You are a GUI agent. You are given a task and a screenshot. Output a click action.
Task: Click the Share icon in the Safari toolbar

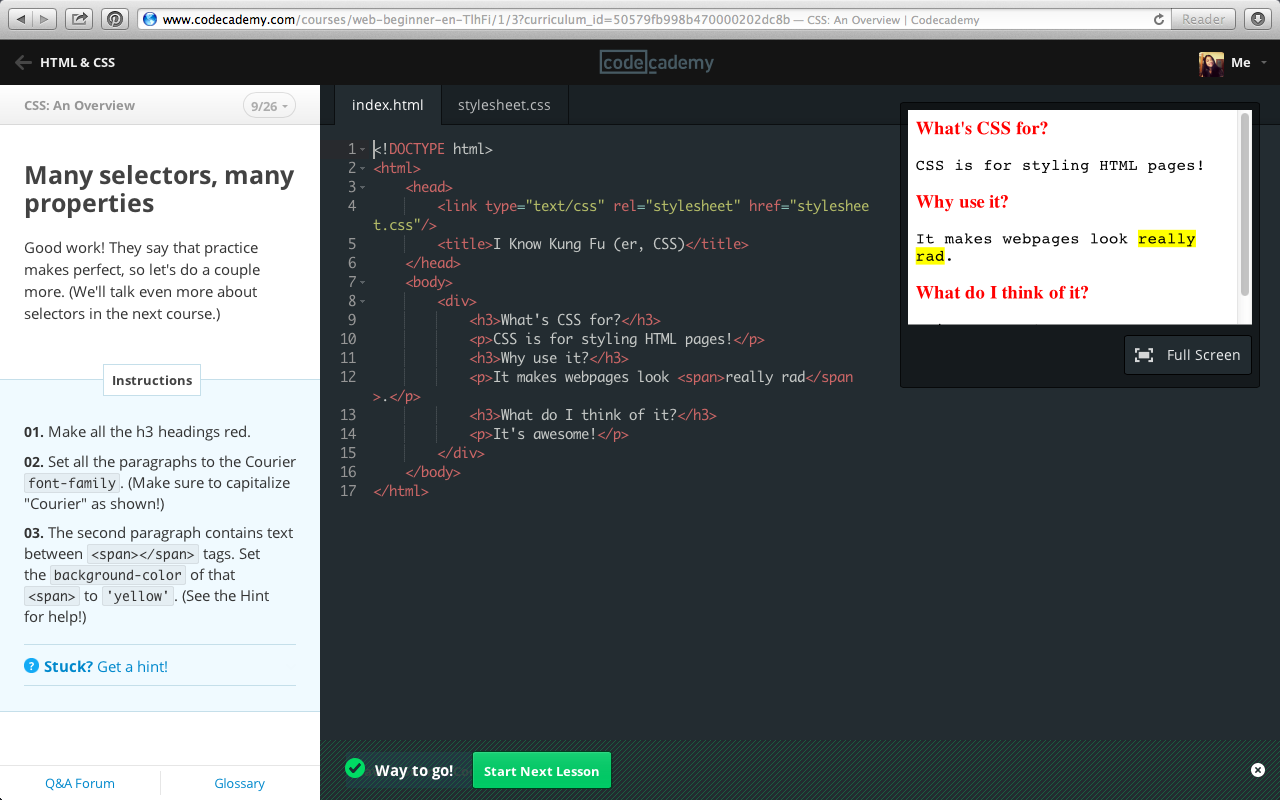tap(78, 18)
